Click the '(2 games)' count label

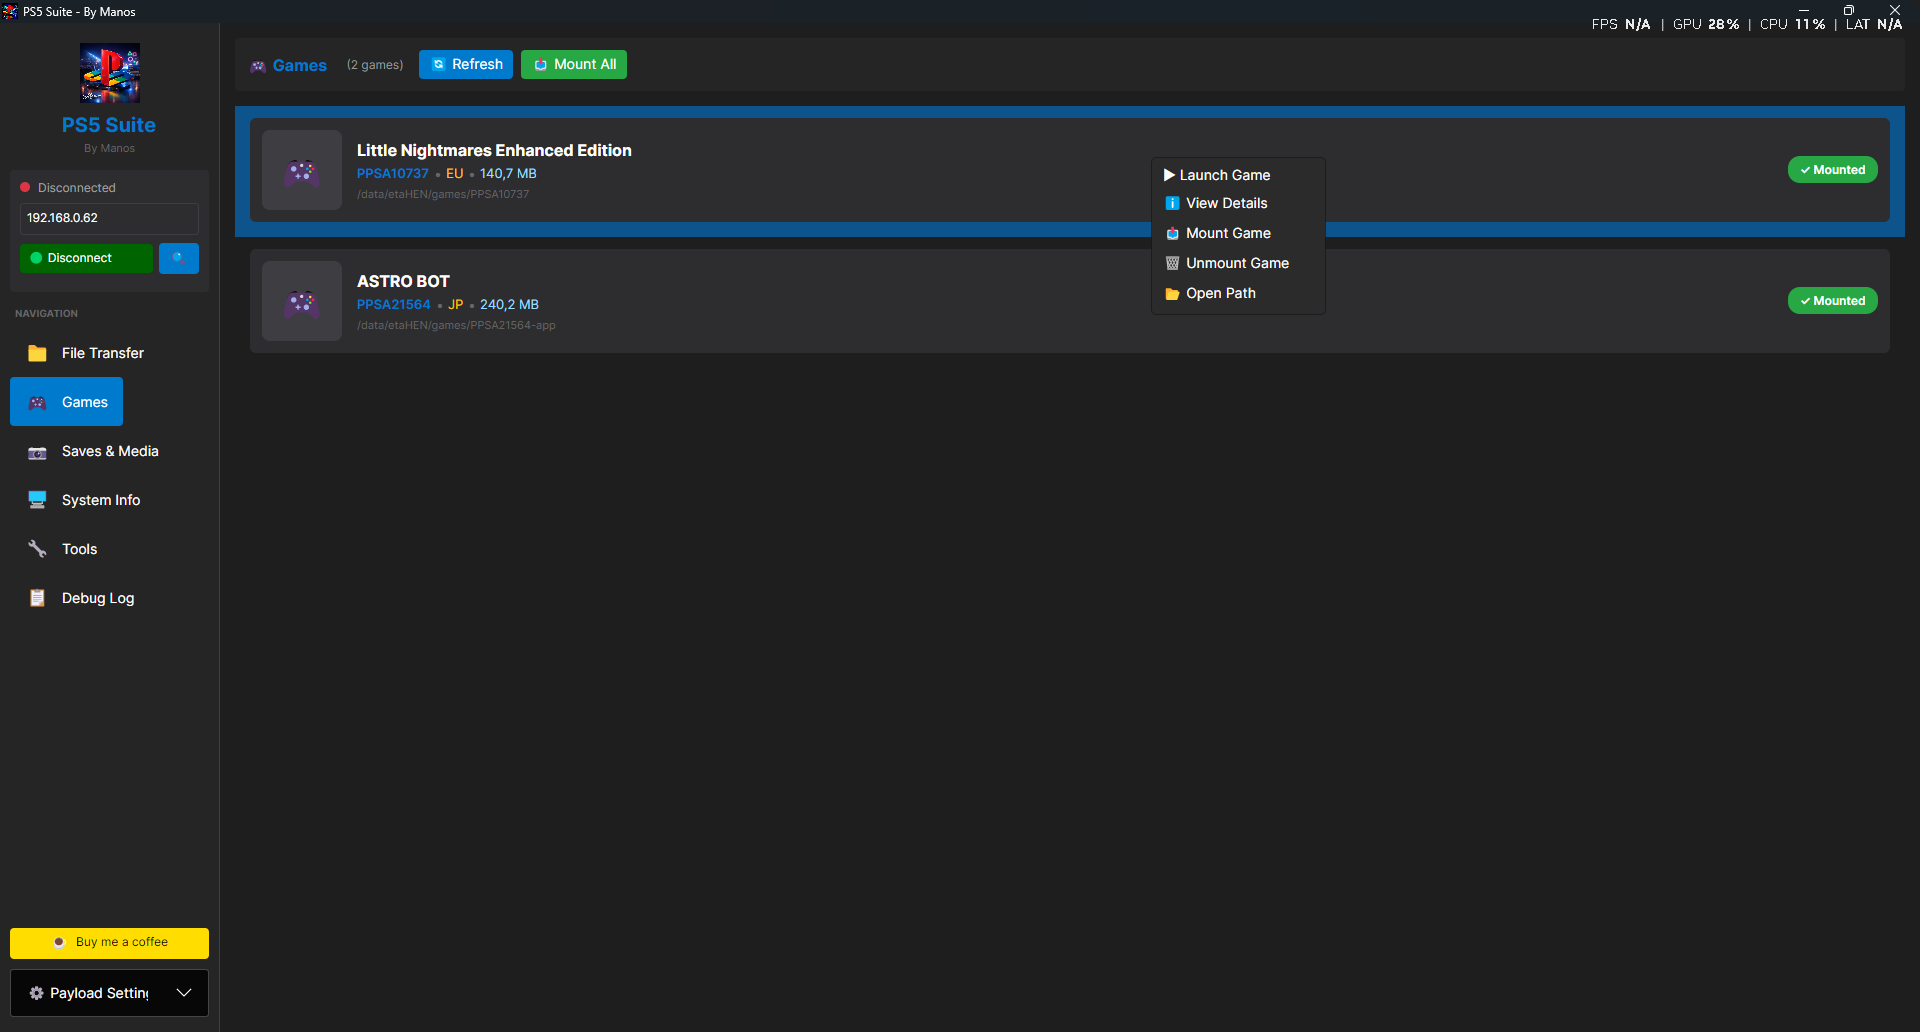click(375, 65)
